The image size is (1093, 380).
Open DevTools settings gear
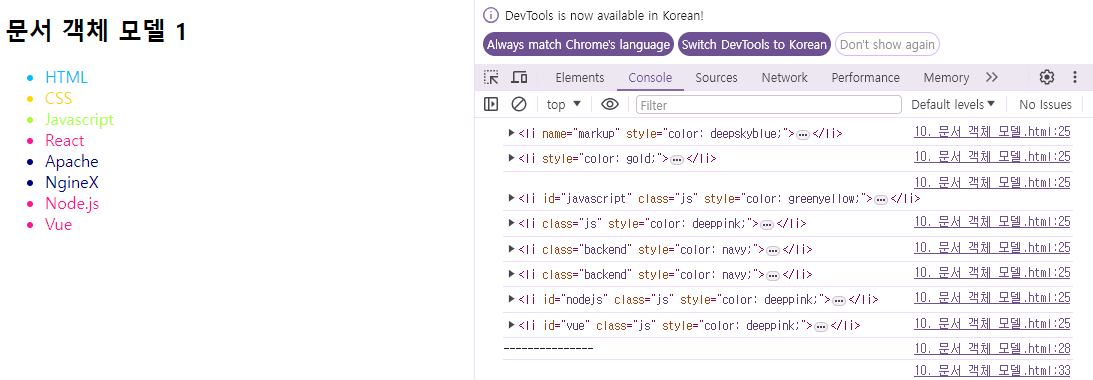tap(1046, 77)
